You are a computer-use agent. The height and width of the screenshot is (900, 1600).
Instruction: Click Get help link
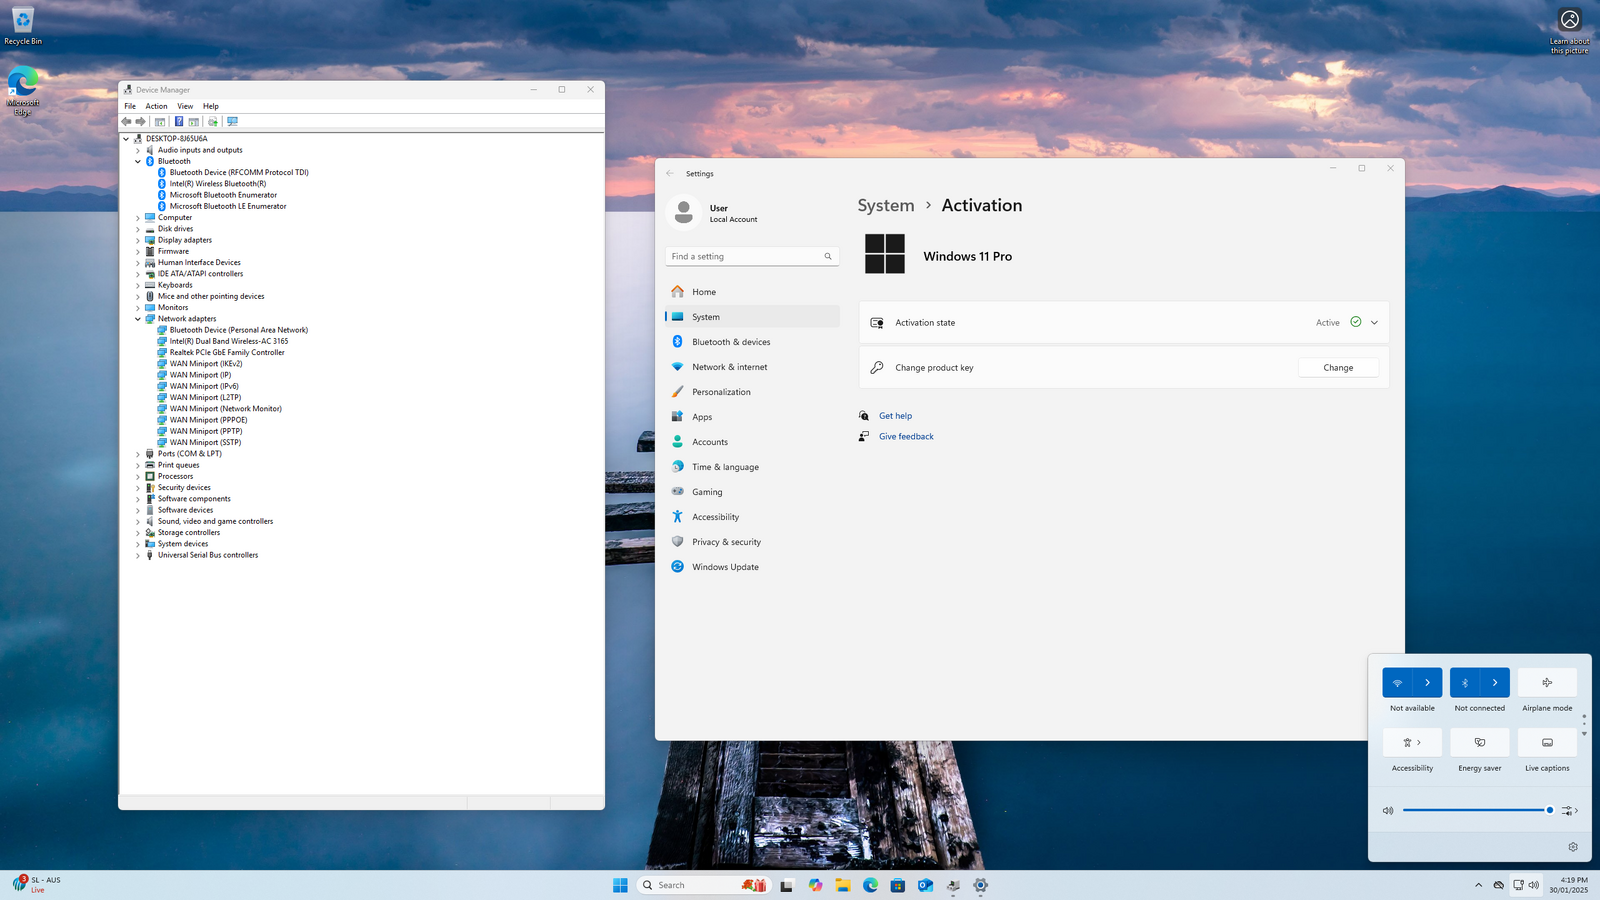coord(895,416)
